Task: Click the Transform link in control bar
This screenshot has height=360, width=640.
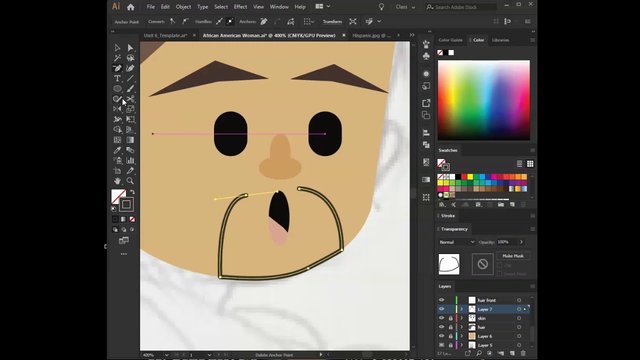Action: [x=332, y=22]
